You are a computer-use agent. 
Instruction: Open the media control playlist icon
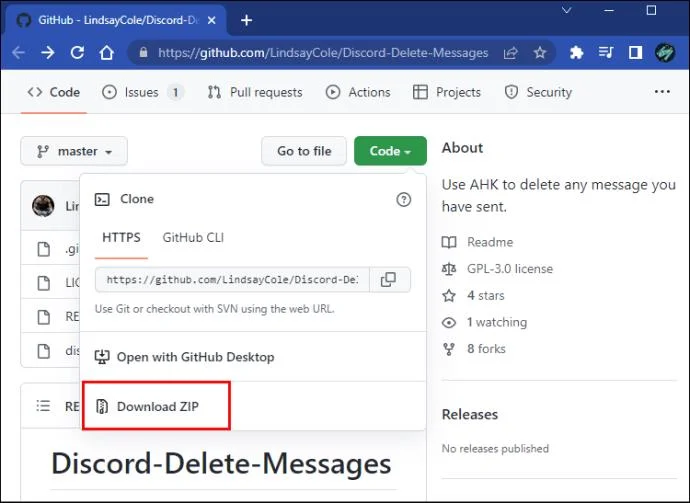click(x=606, y=53)
